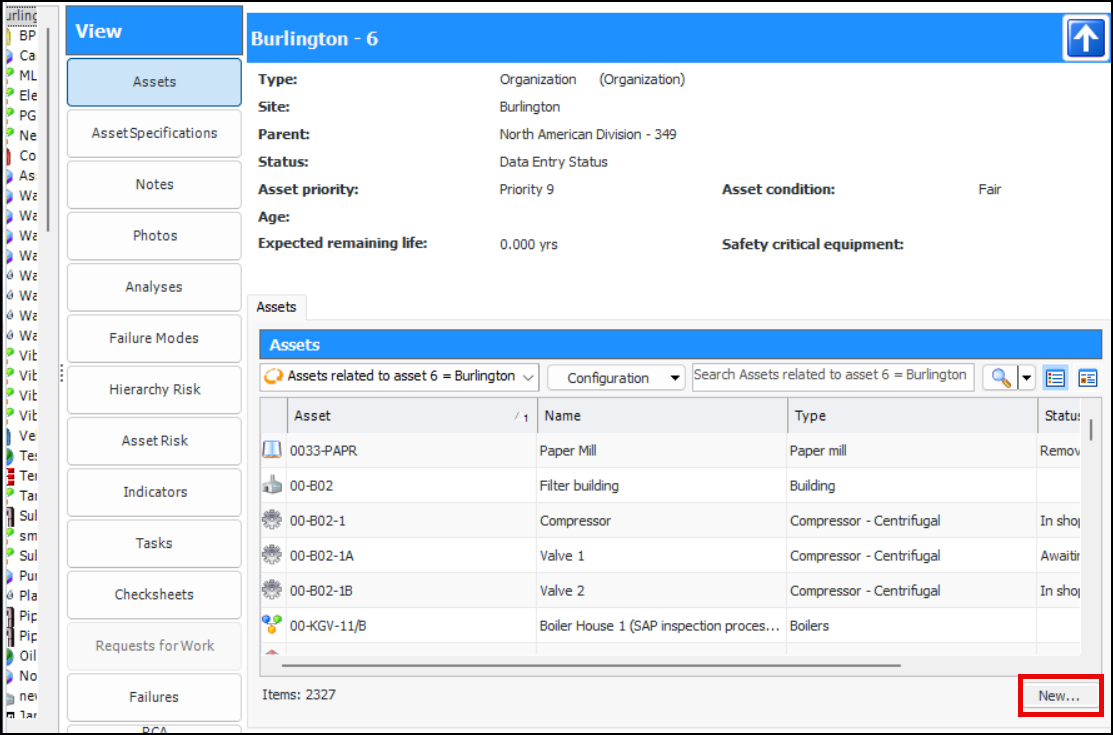Select the Assets tab above grid
This screenshot has width=1113, height=735.
coord(277,307)
